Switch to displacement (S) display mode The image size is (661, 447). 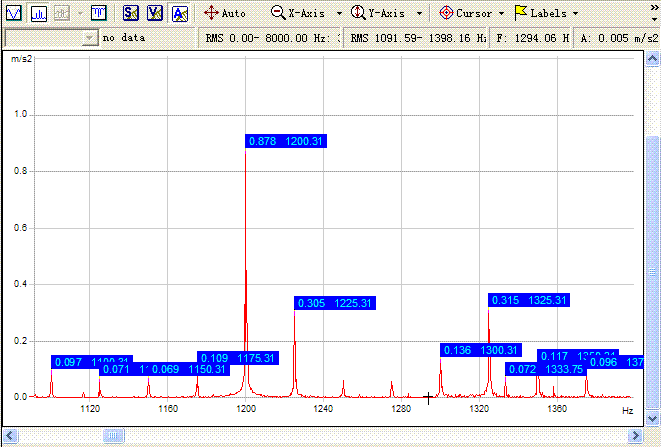(x=131, y=13)
